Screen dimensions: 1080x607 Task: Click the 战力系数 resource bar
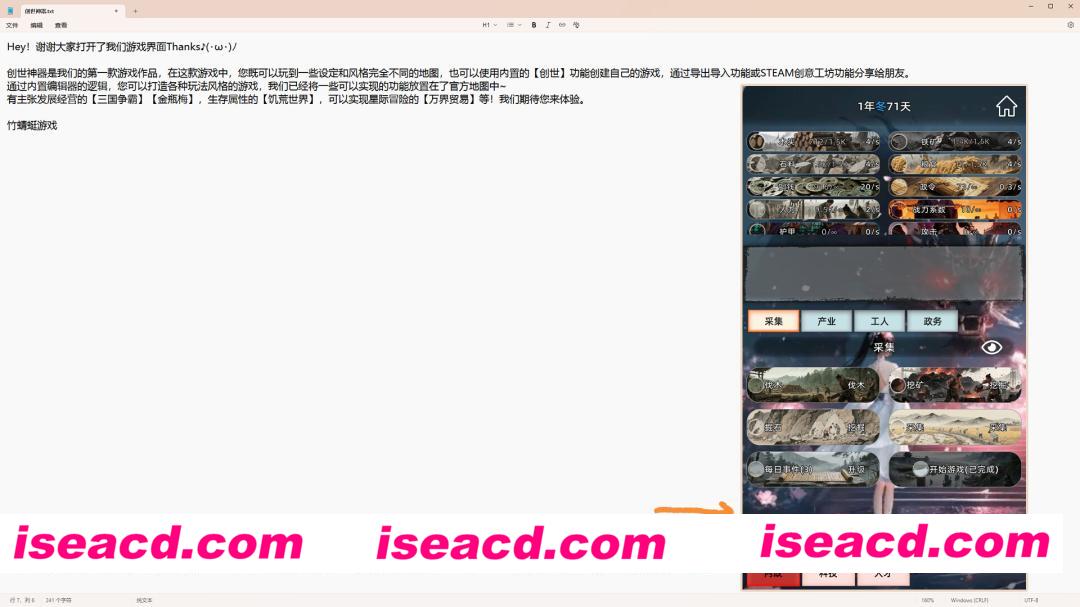[x=955, y=210]
